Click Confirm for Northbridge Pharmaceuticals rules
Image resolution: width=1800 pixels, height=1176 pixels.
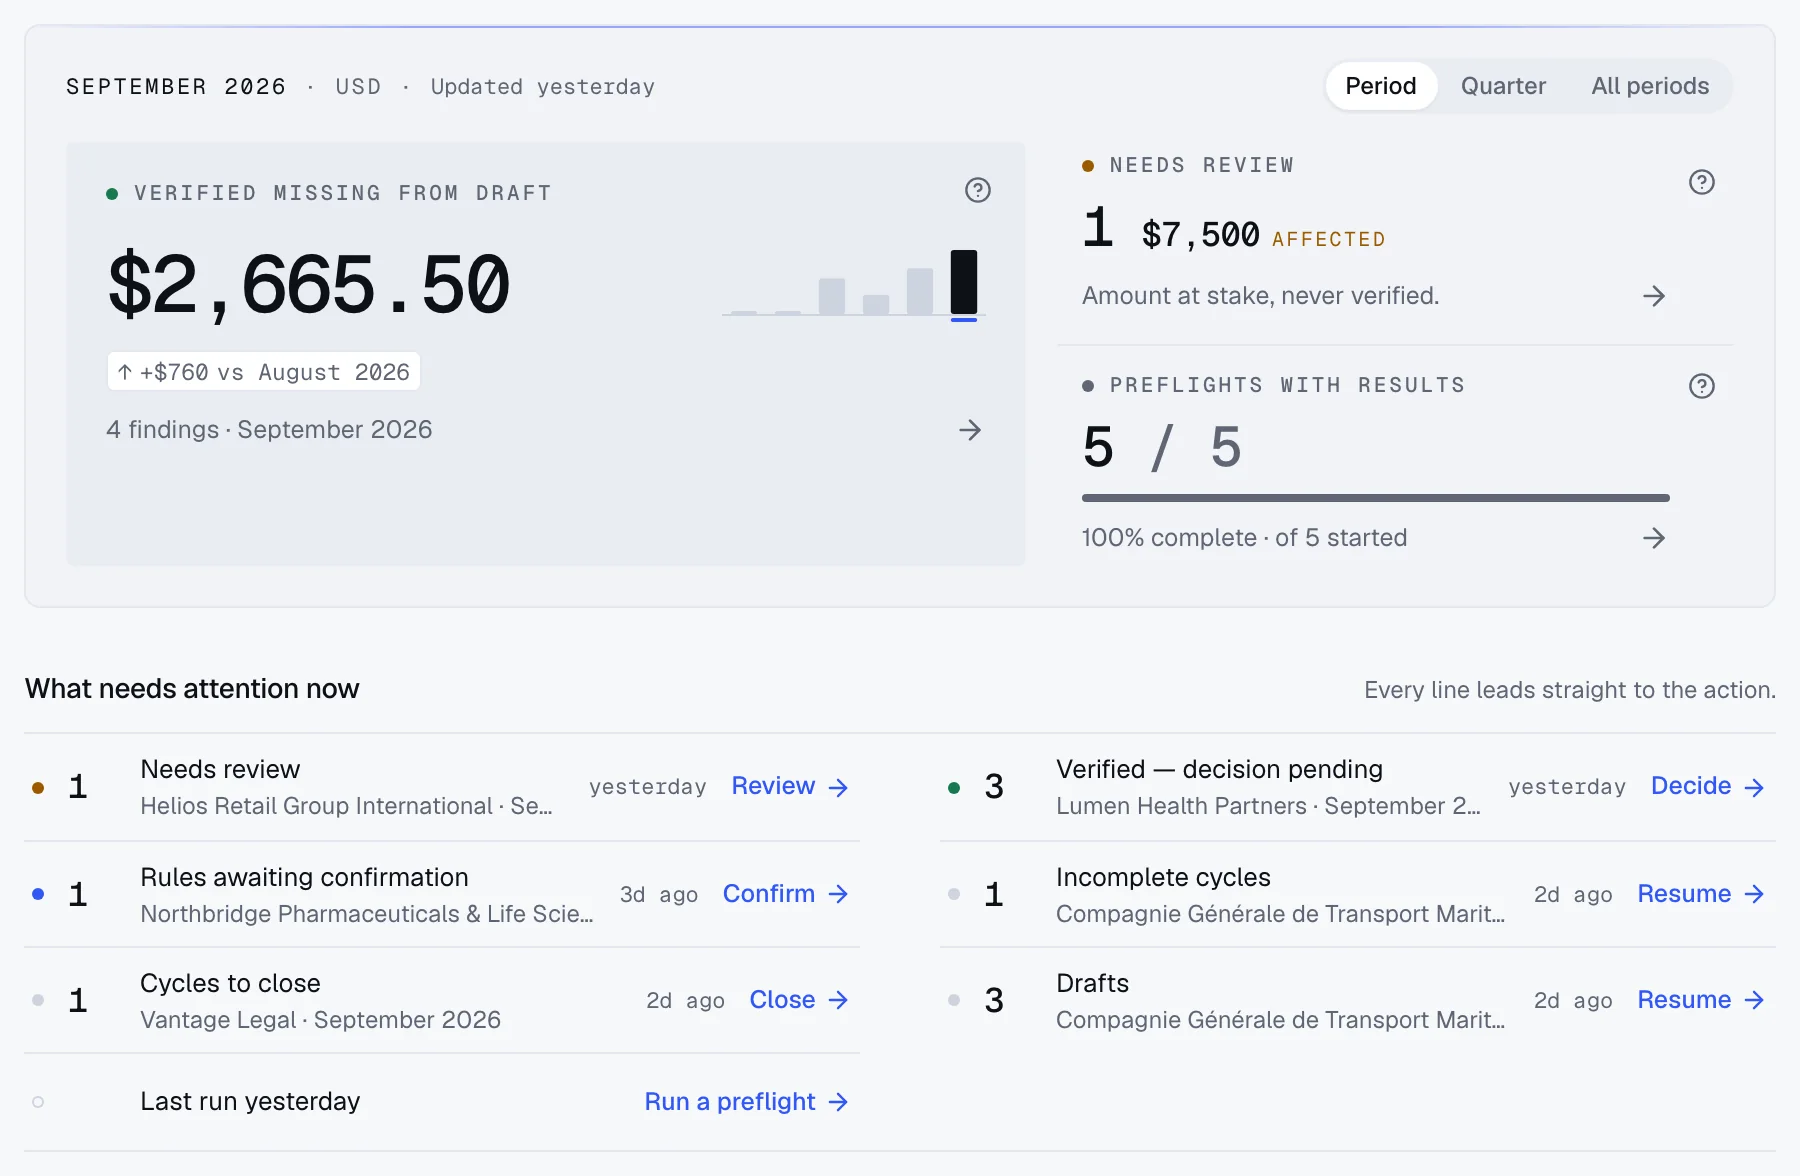click(x=786, y=894)
